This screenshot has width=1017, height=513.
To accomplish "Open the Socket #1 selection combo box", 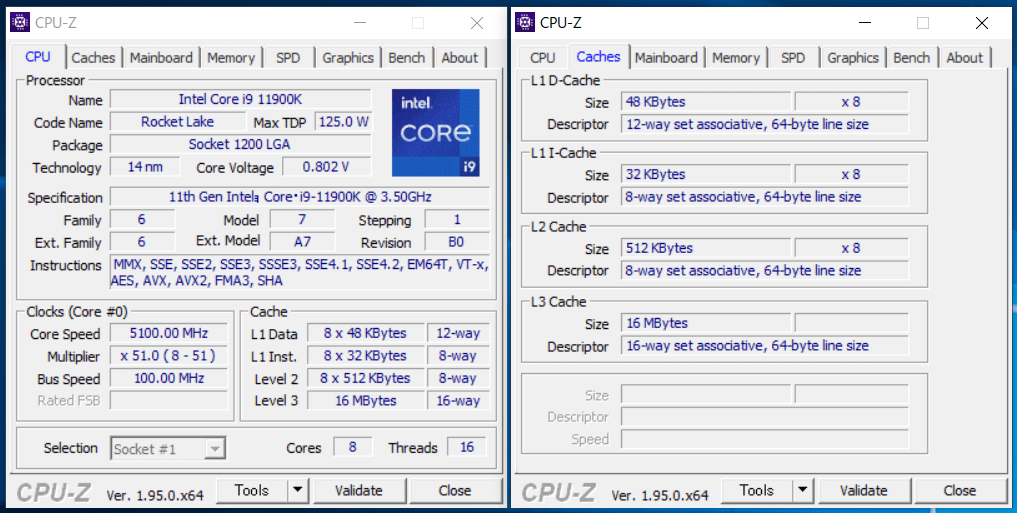I will (x=168, y=449).
